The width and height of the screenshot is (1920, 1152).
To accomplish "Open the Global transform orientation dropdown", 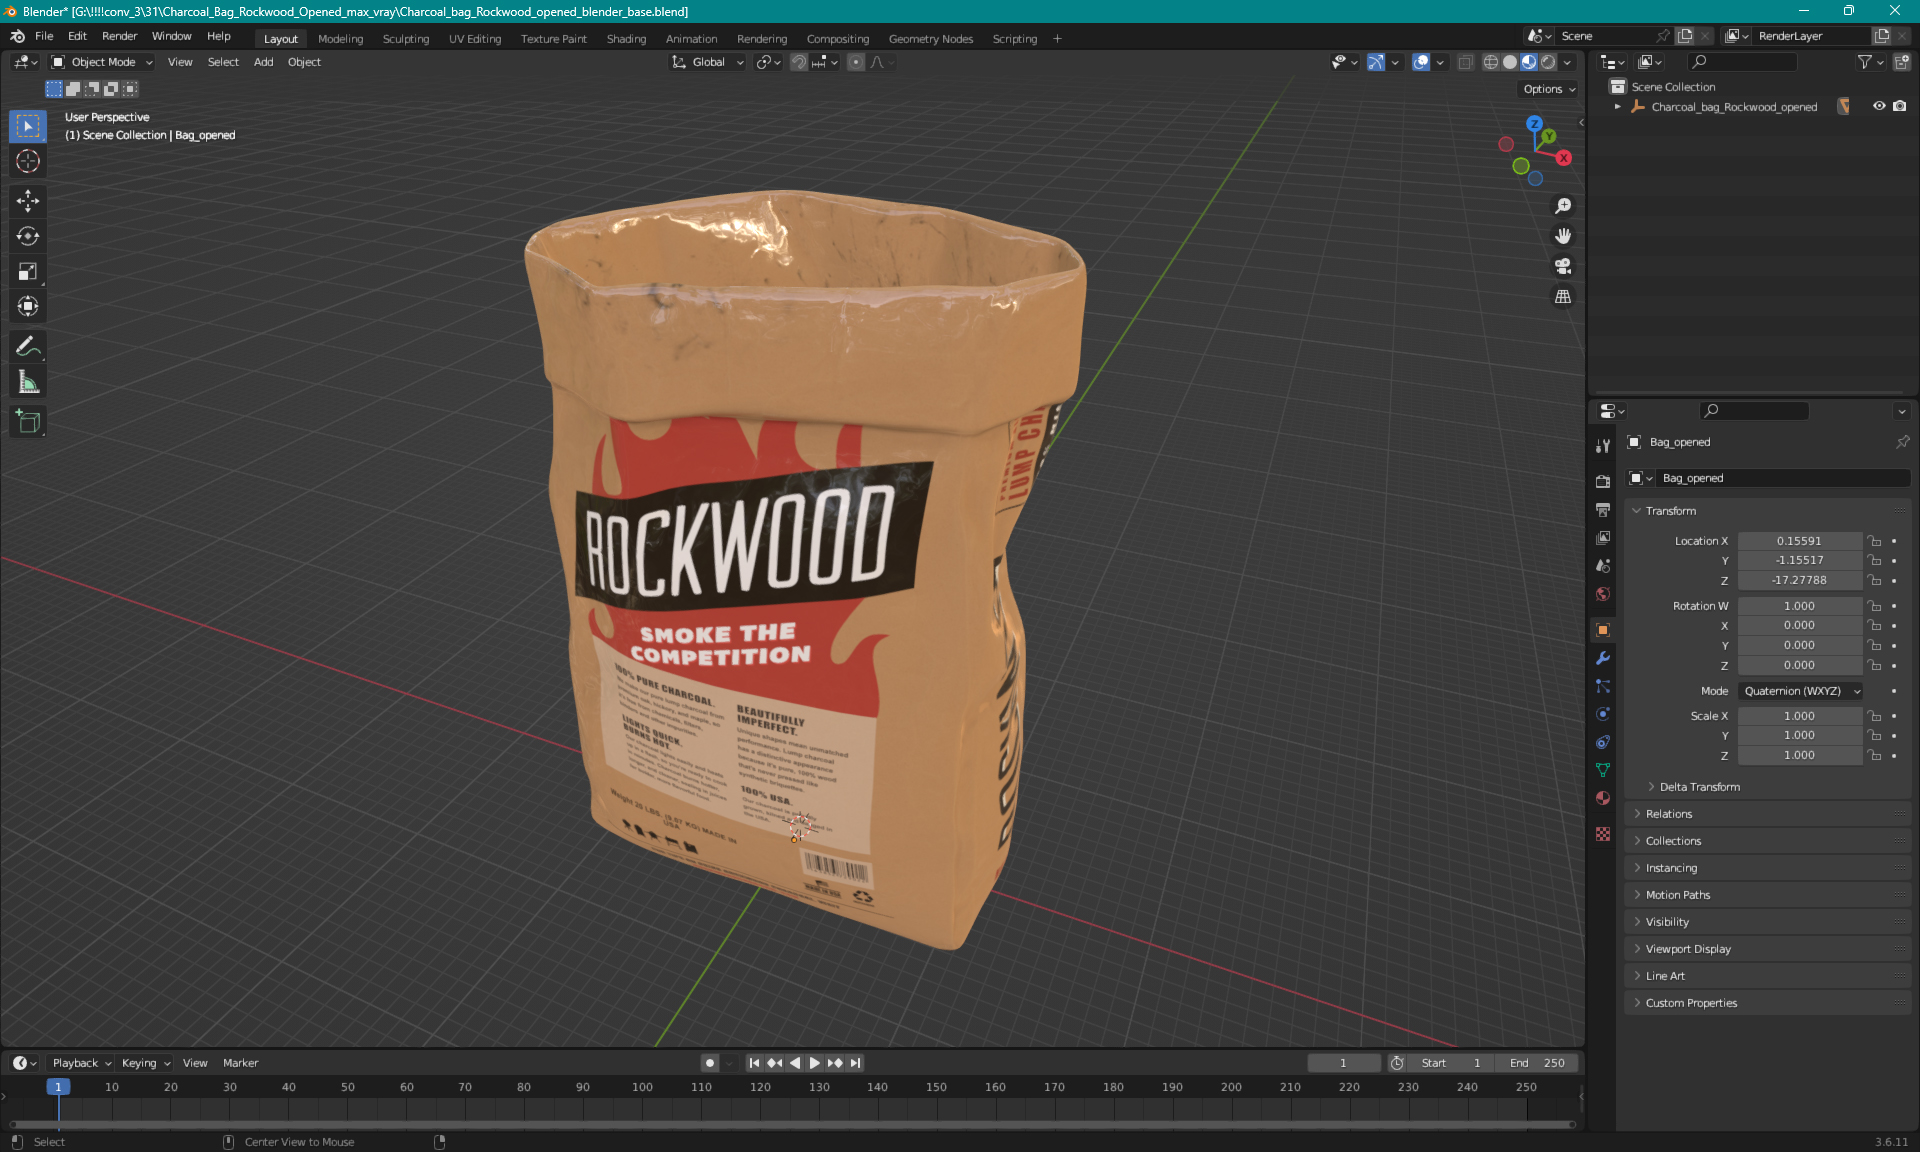I will 708,62.
